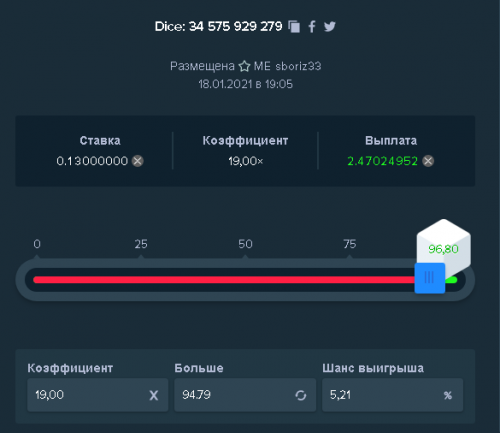Click the star icon beside ME
This screenshot has width=500, height=433.
coord(244,66)
